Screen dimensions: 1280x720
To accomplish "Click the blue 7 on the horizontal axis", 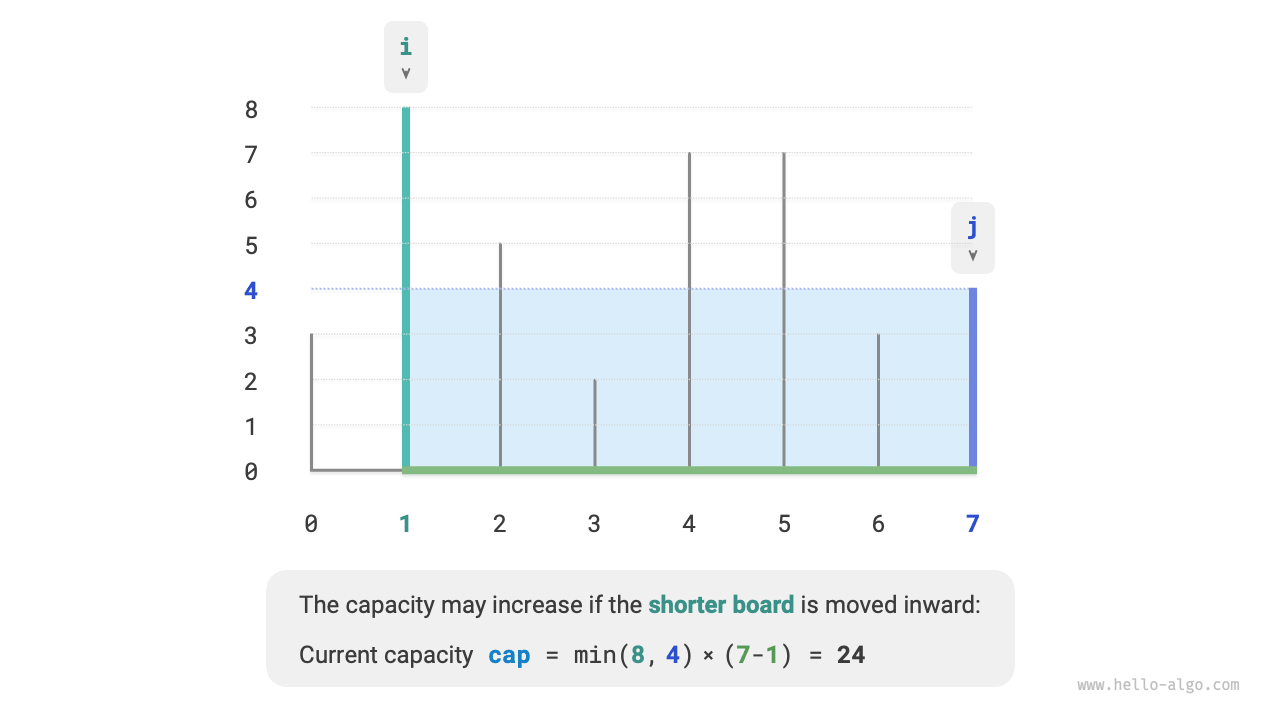I will click(x=972, y=523).
